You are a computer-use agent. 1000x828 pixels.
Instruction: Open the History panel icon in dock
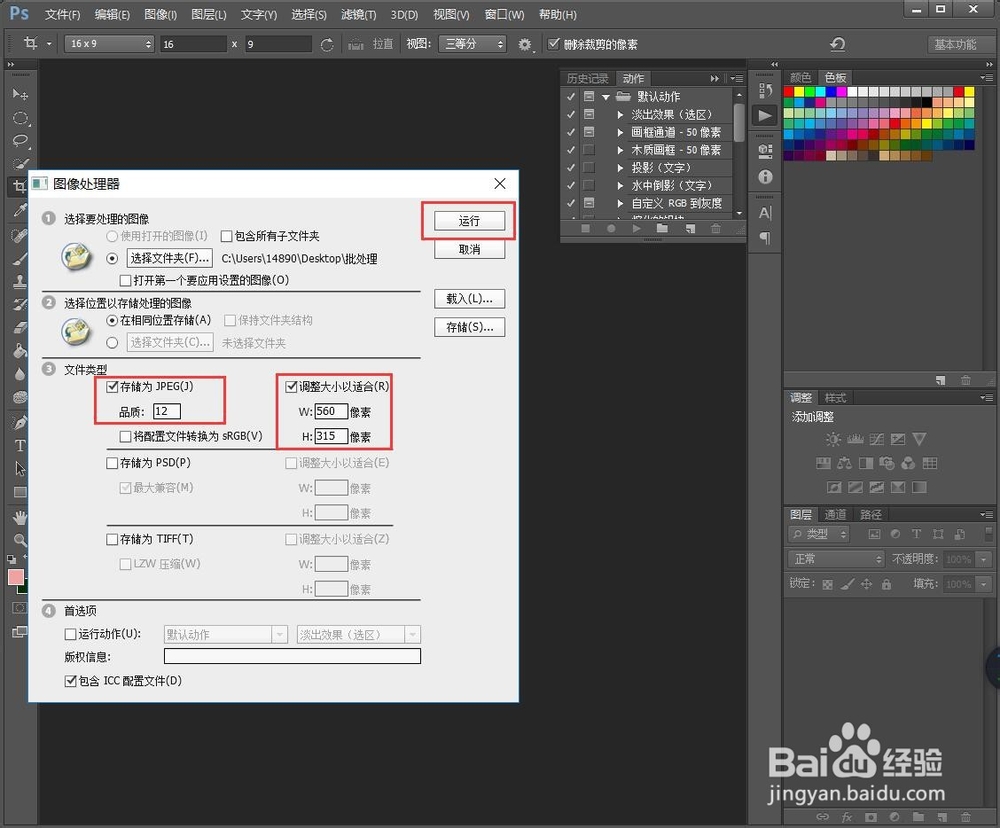coord(765,91)
